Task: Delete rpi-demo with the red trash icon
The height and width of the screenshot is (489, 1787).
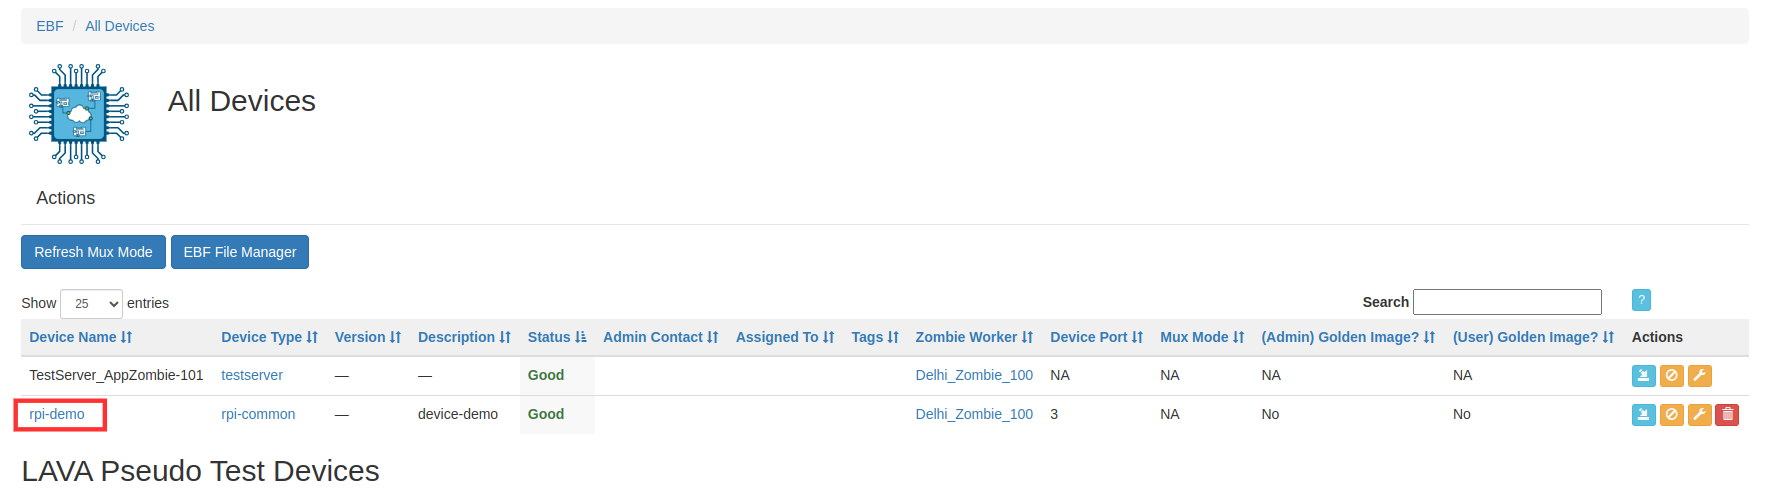Action: click(1727, 414)
